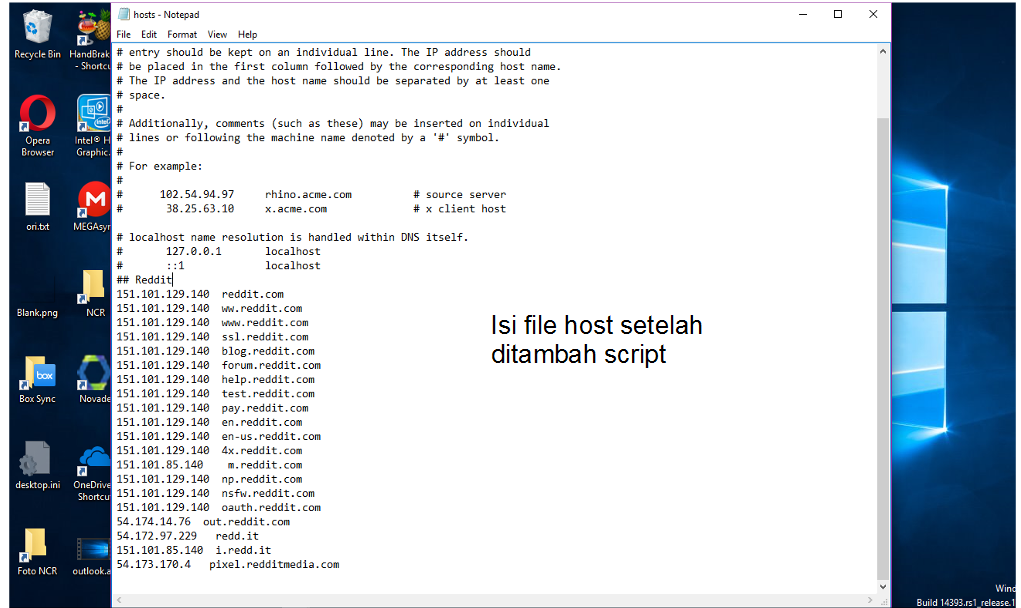Open the File menu

[x=123, y=34]
